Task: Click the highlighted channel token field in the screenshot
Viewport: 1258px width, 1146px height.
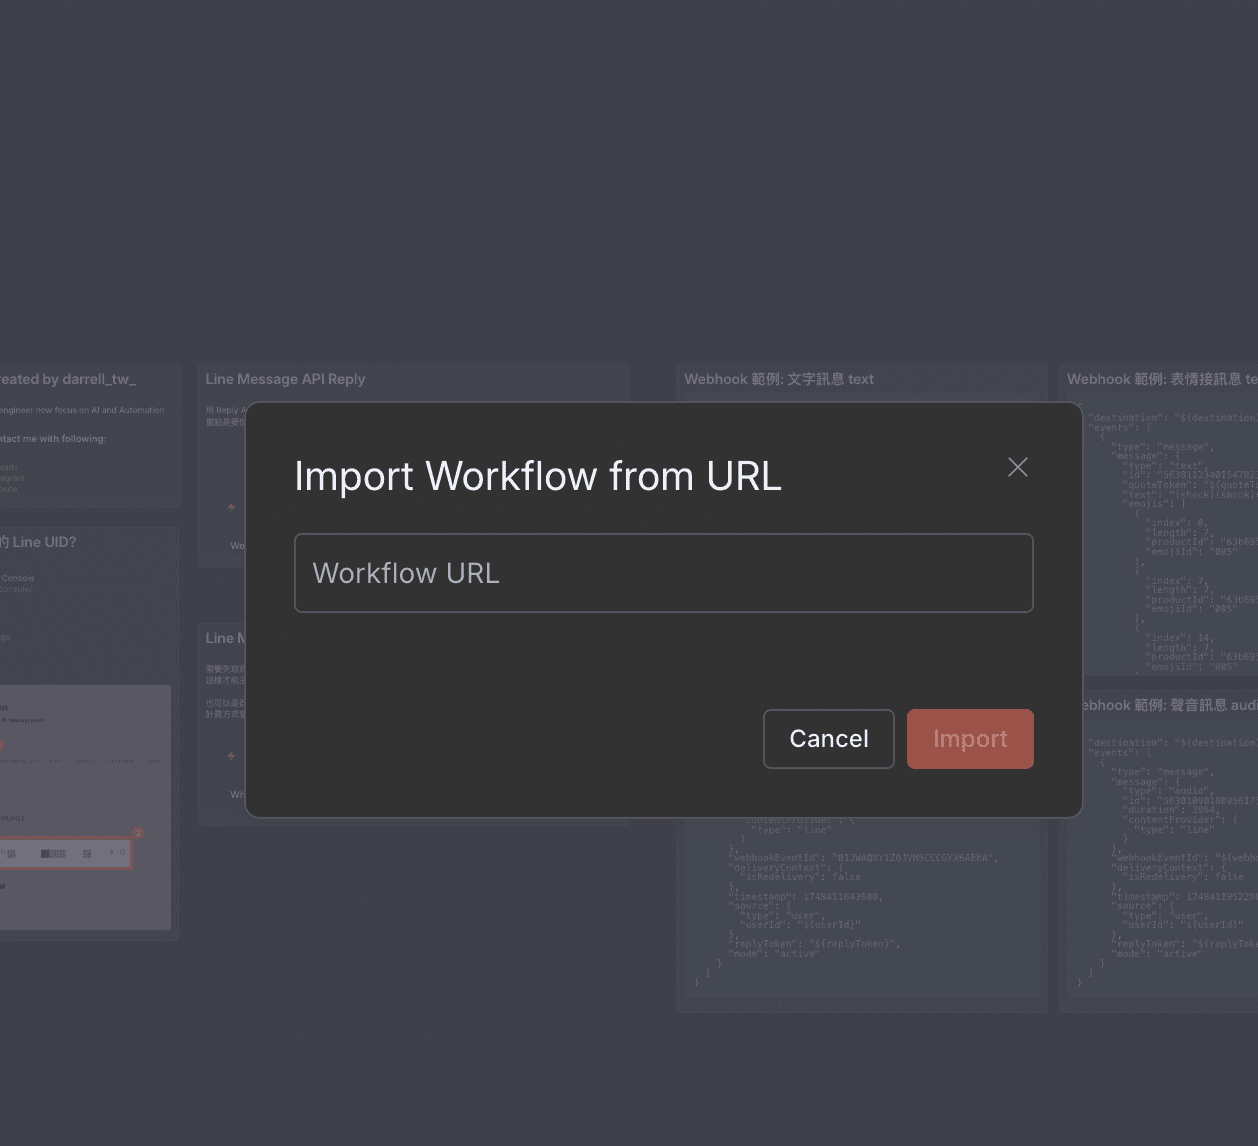Action: pos(65,853)
